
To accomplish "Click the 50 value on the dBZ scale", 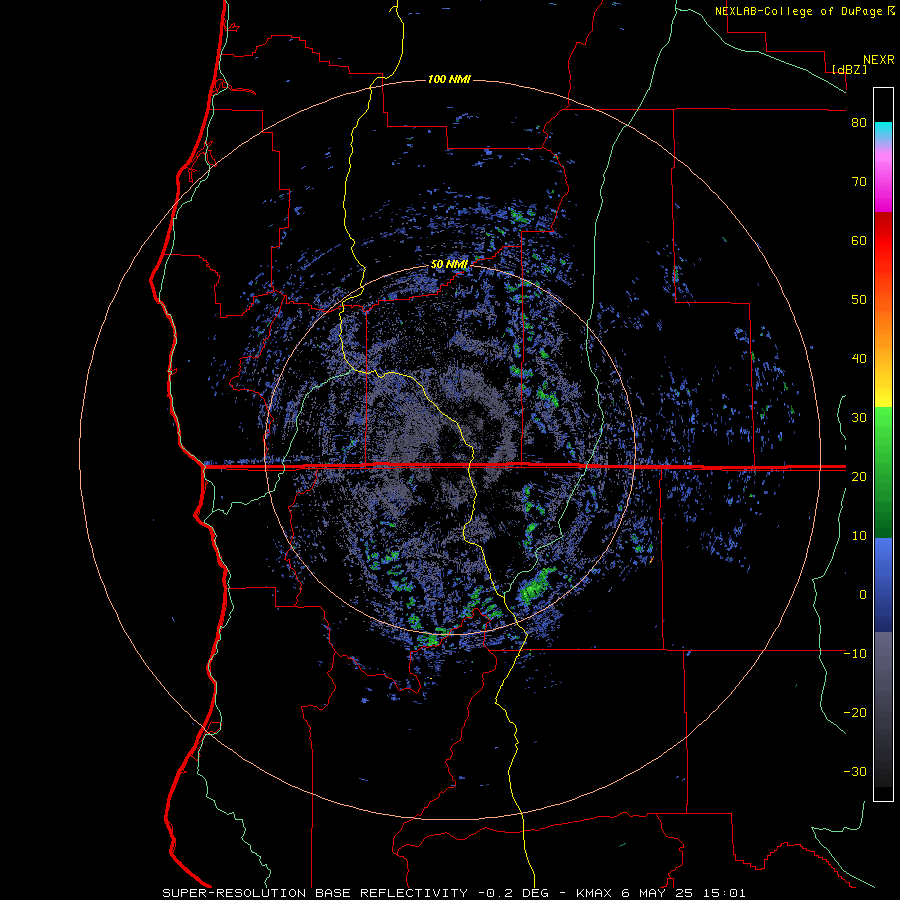I will point(859,300).
